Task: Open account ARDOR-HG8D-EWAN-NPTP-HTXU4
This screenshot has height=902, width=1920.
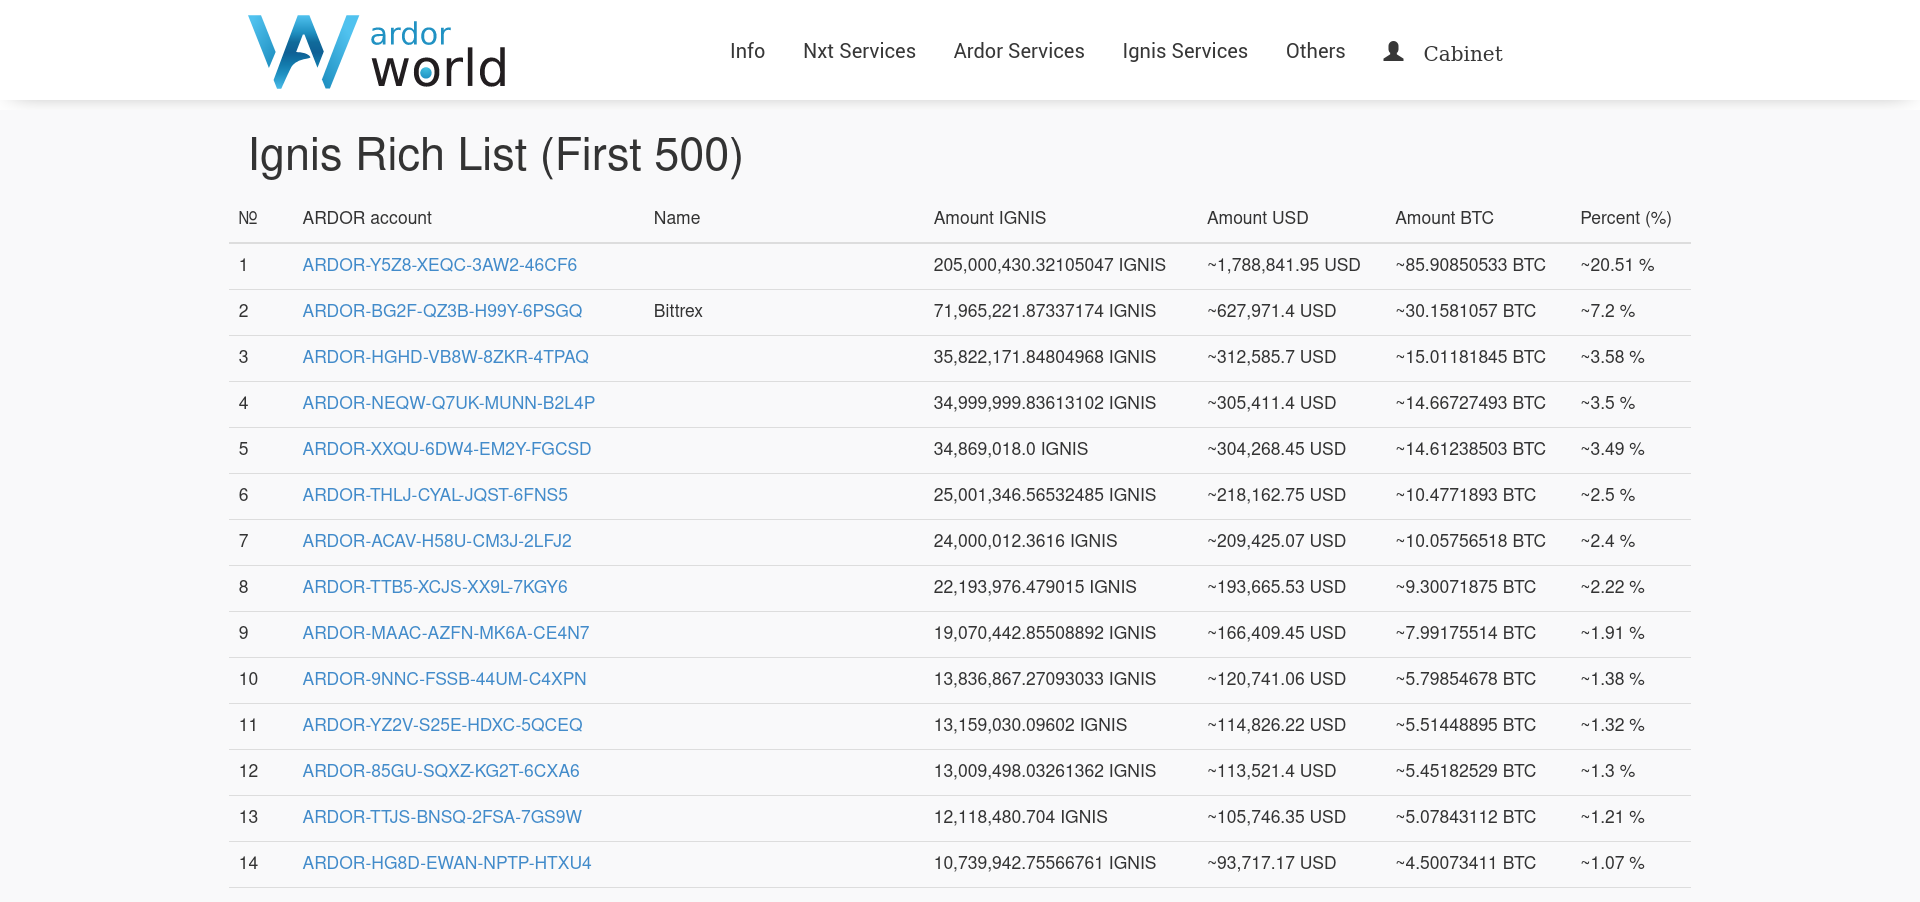Action: [447, 863]
